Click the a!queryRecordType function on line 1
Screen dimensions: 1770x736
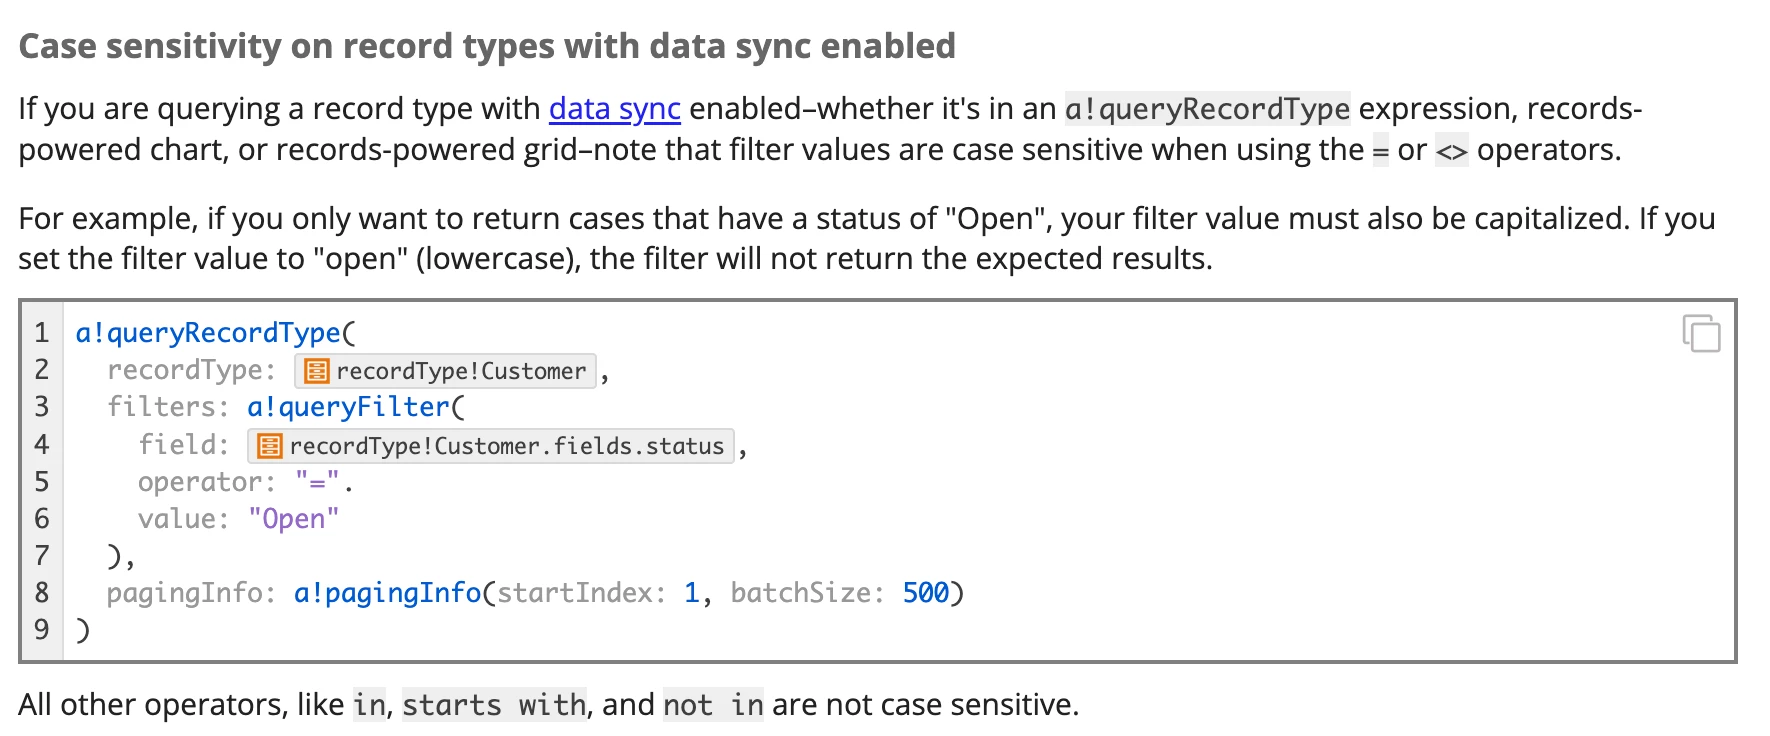pos(208,333)
